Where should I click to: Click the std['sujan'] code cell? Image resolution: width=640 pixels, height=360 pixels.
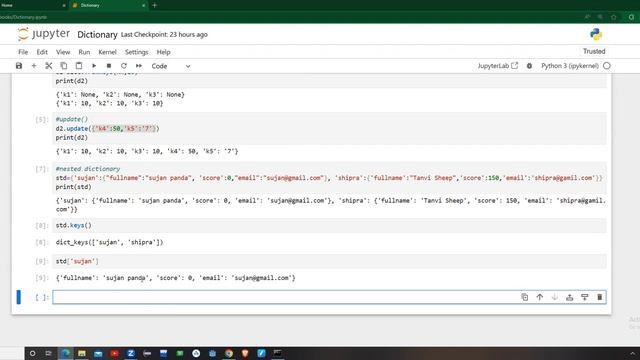point(329,261)
